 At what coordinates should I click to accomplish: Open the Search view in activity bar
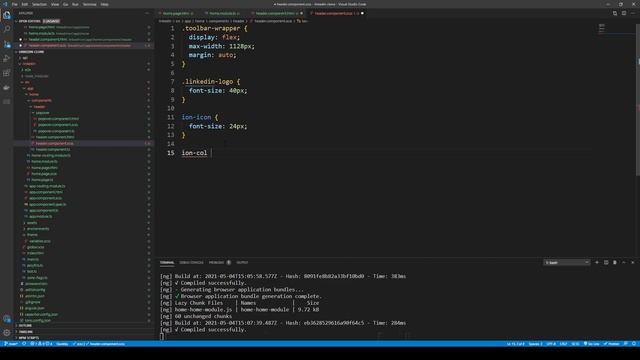pos(7,29)
